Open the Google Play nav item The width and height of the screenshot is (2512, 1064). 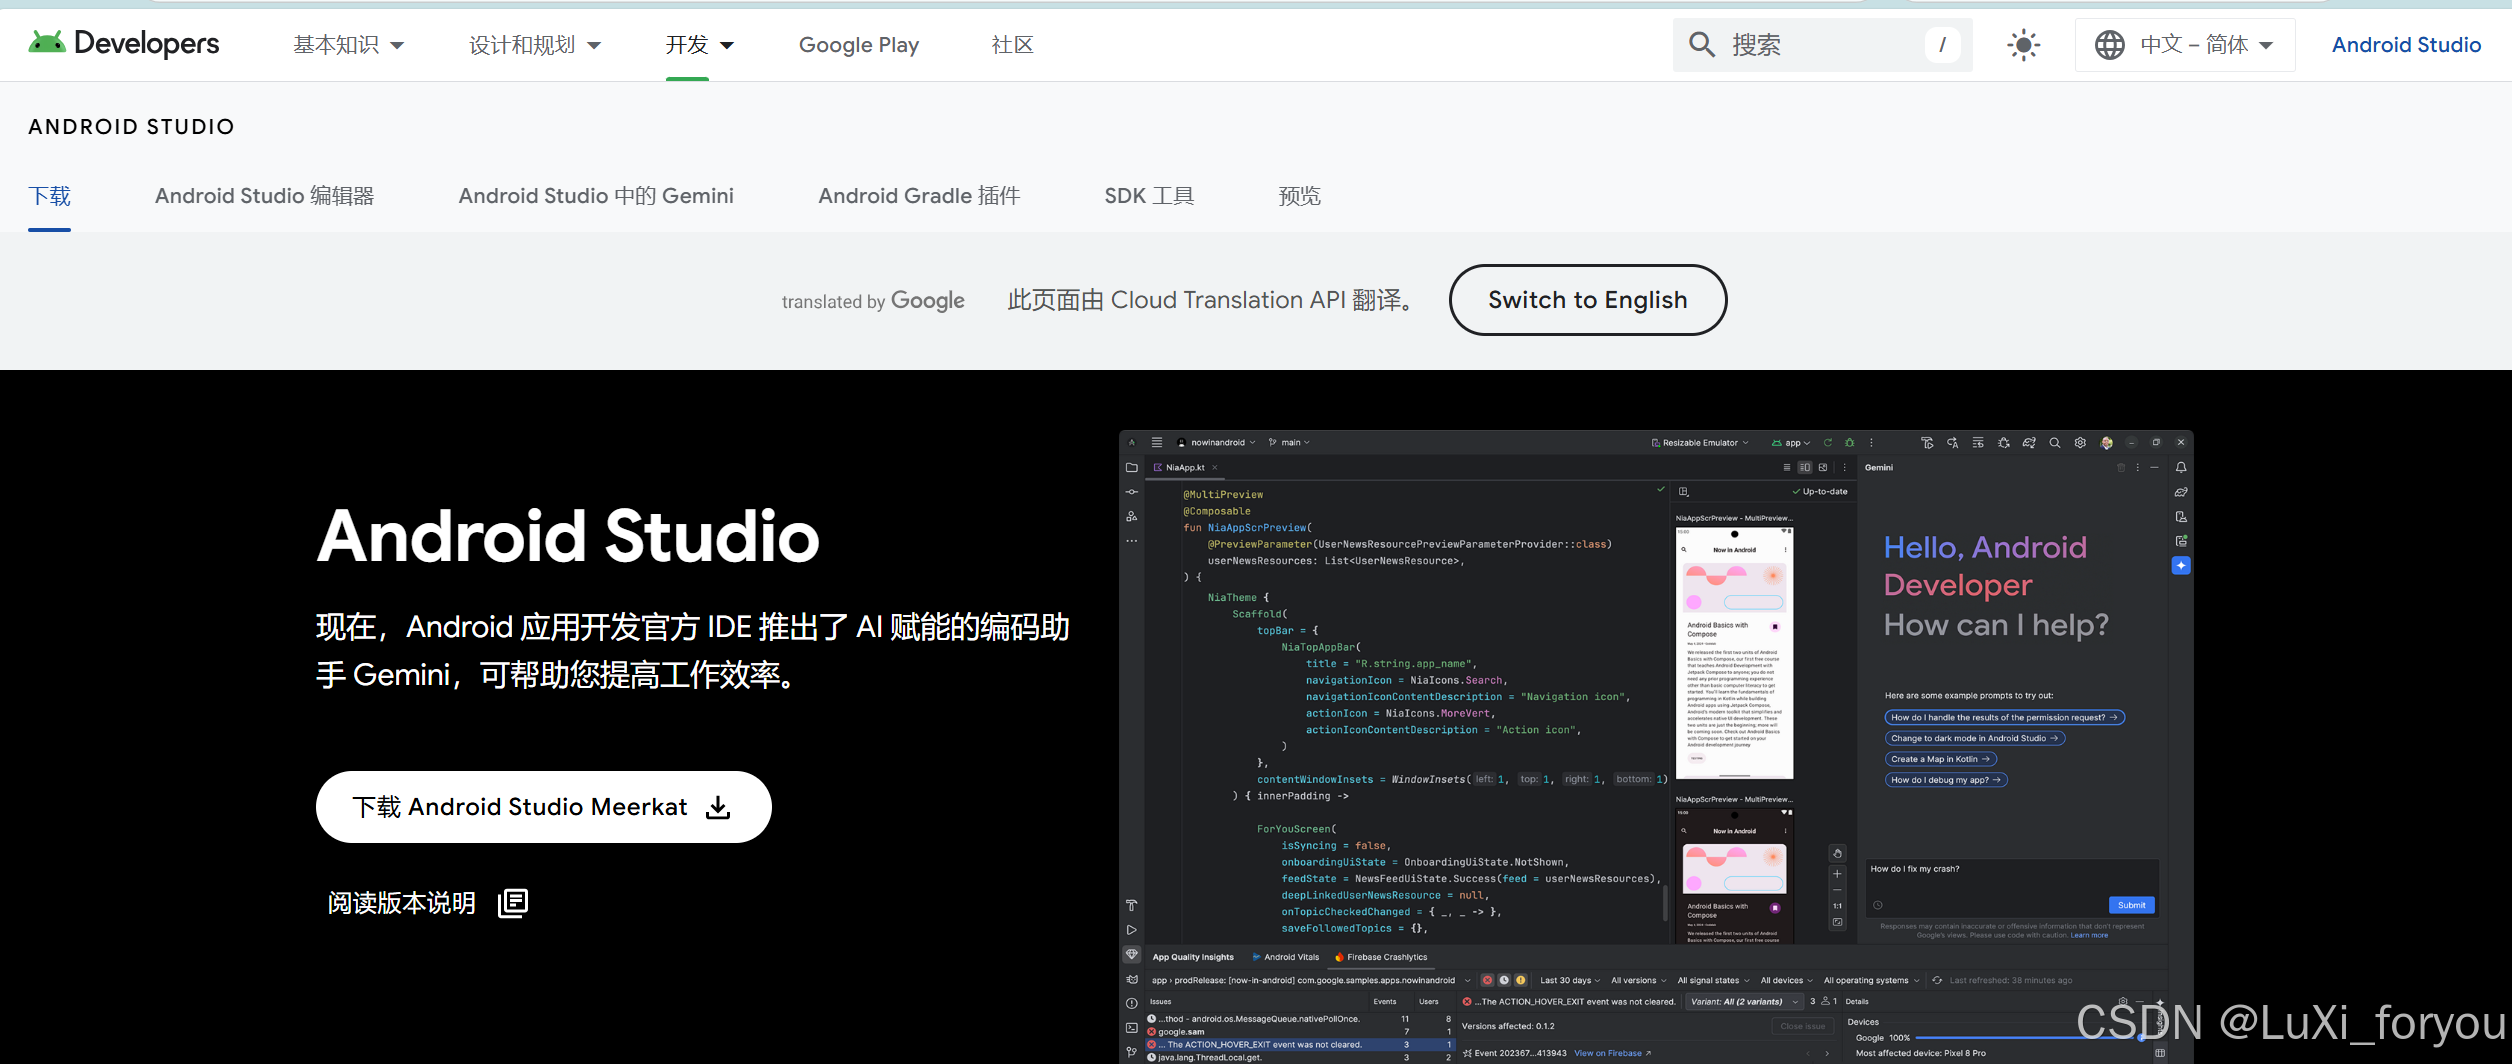[x=859, y=45]
